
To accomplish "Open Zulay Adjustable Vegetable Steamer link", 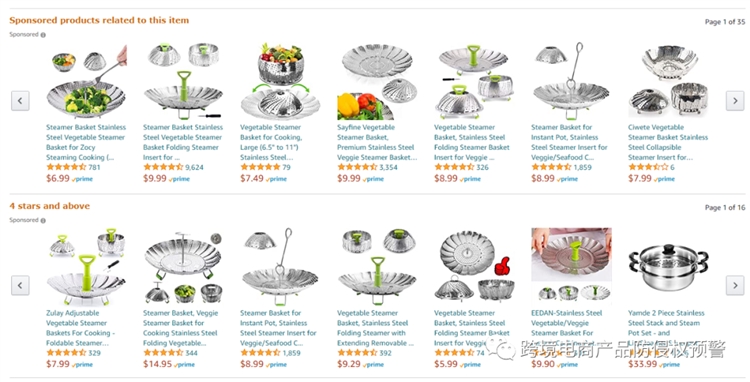I will 80,328.
